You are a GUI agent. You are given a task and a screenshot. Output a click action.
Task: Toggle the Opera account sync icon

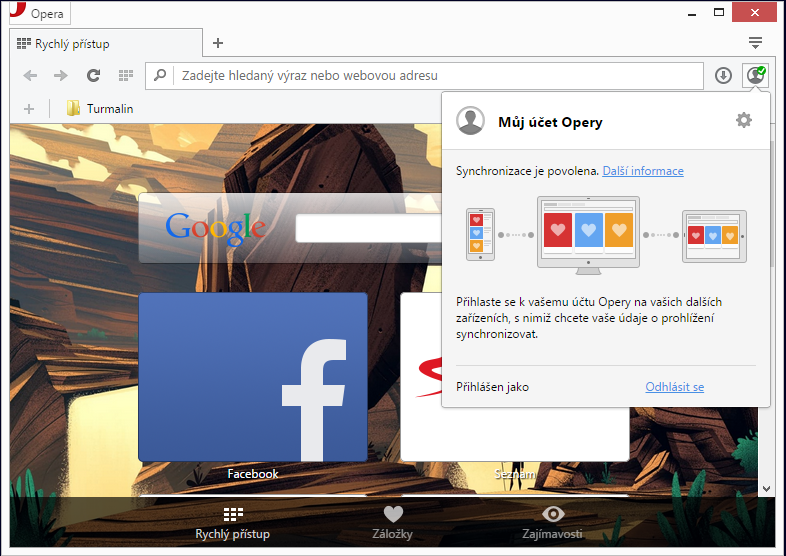point(755,76)
